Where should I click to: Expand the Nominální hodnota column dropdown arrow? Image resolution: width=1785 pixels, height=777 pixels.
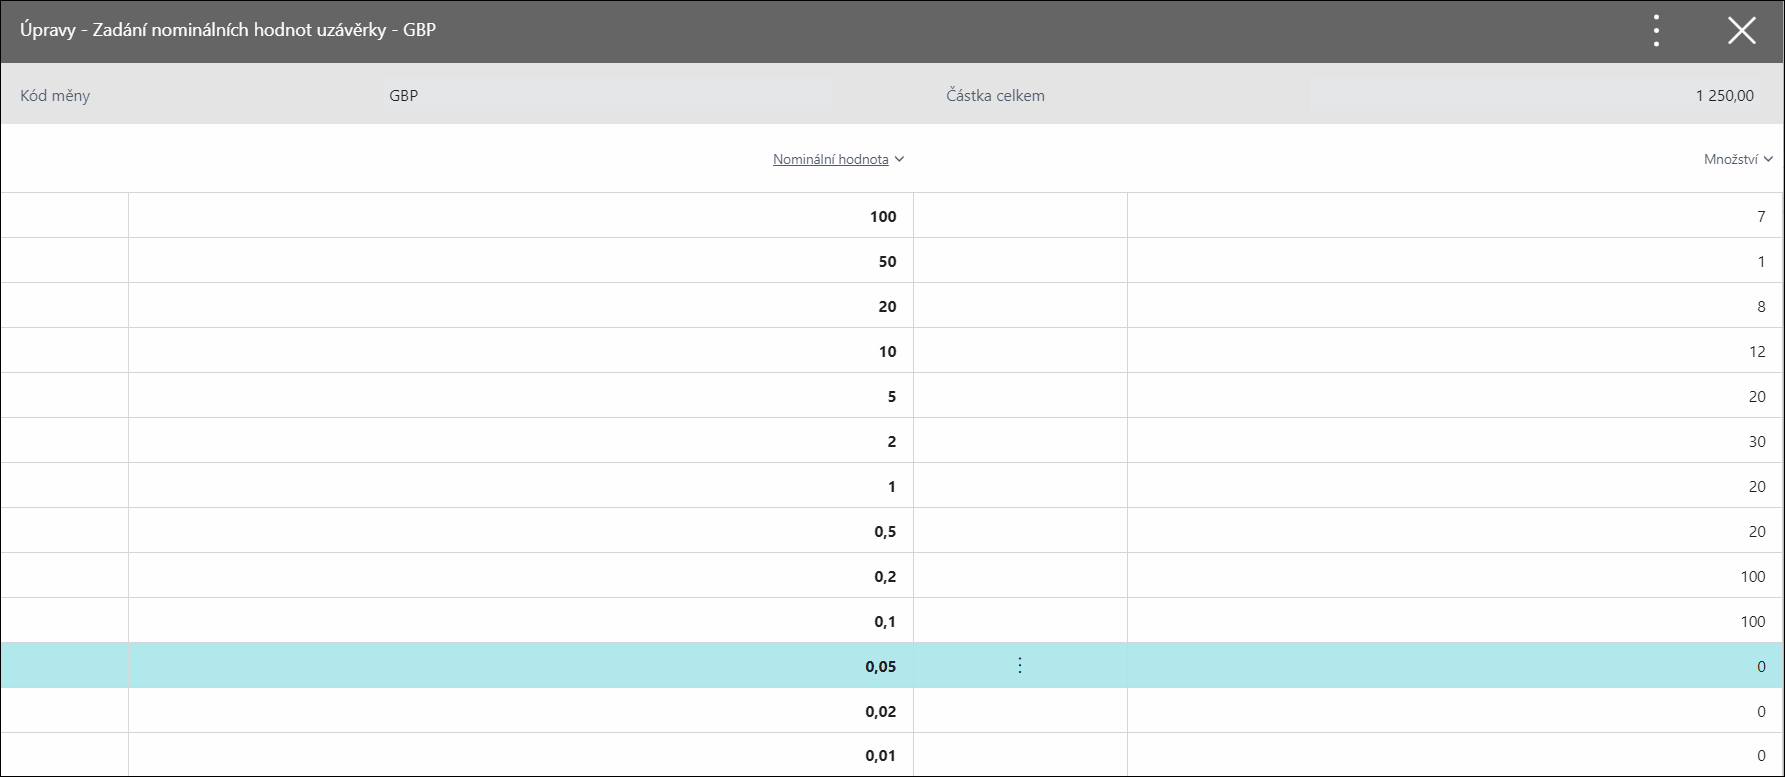tap(899, 159)
